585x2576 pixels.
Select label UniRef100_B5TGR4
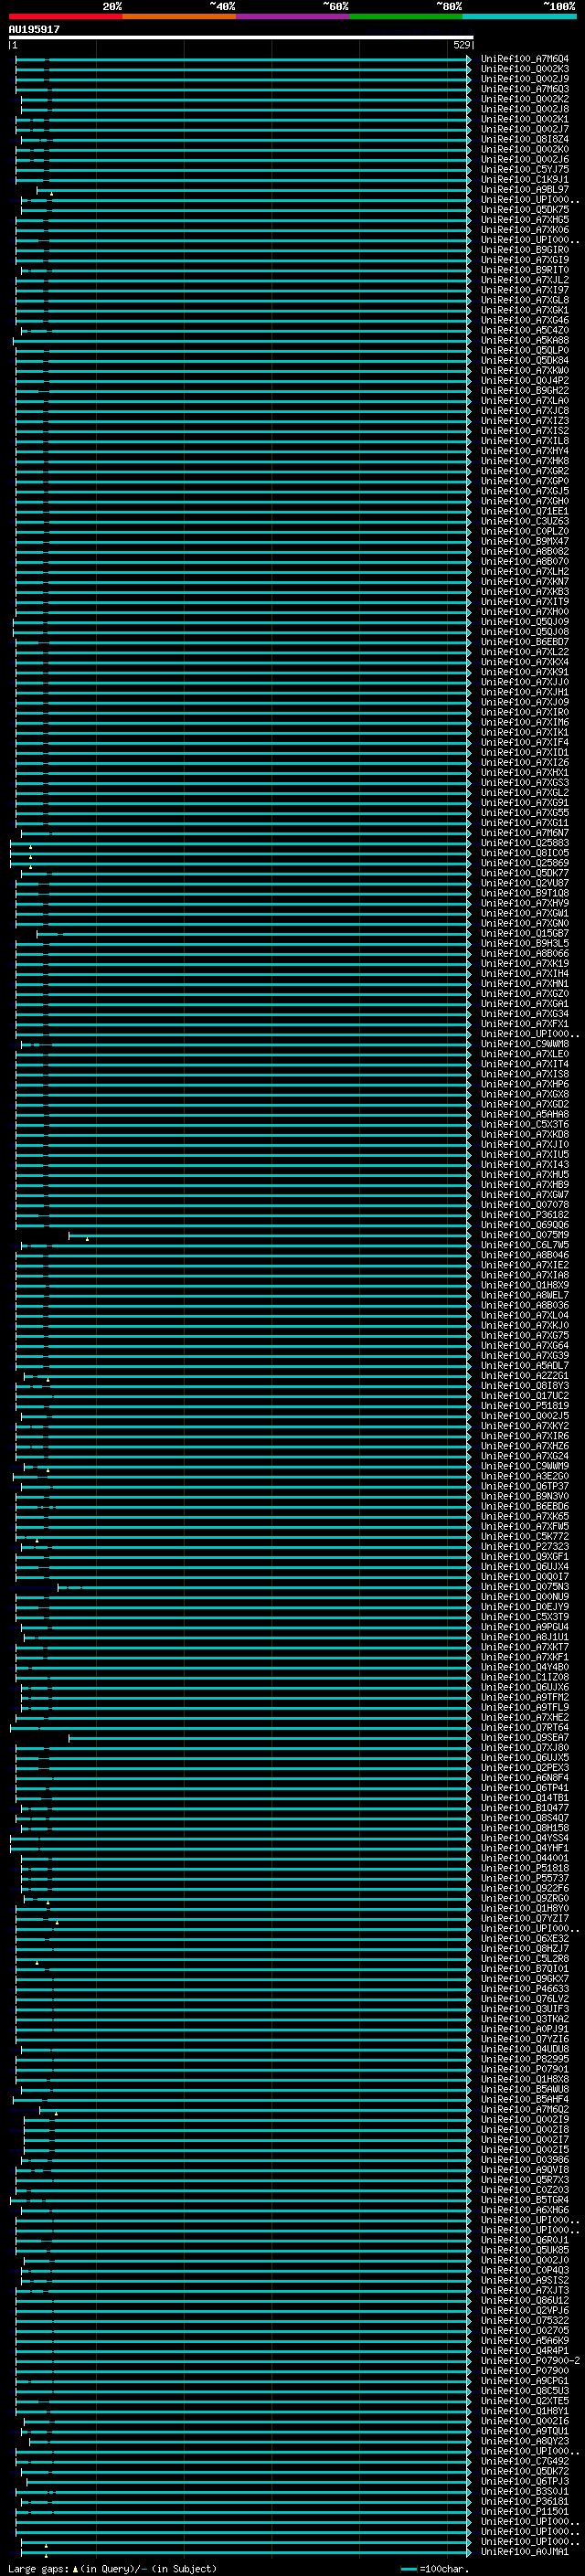(525, 2199)
